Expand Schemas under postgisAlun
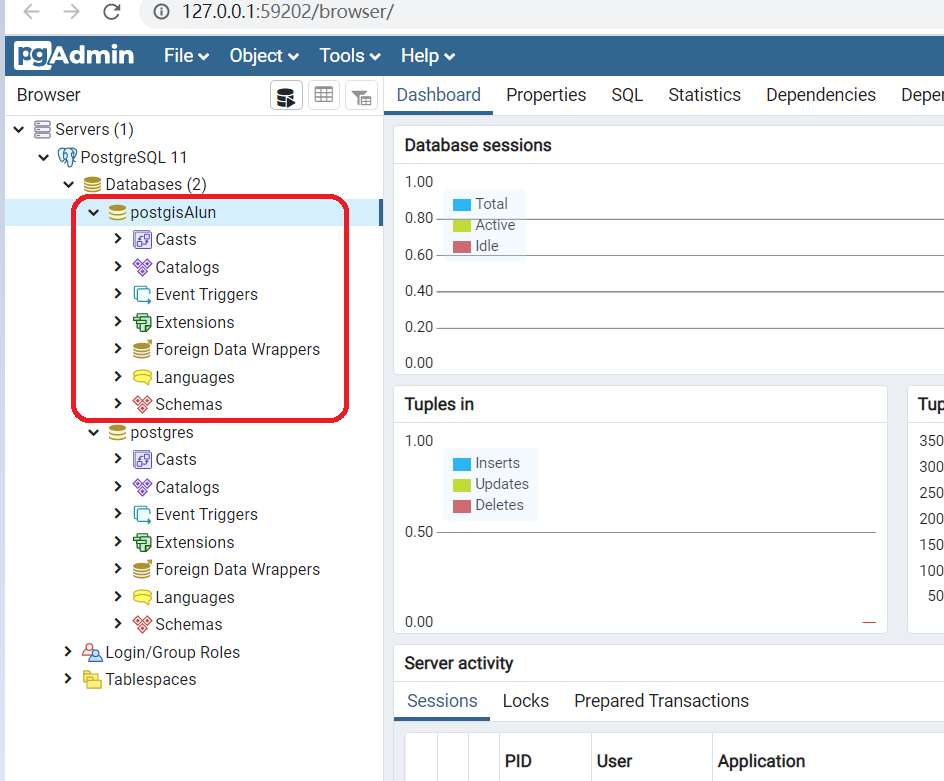Viewport: 944px width, 781px height. (x=118, y=403)
